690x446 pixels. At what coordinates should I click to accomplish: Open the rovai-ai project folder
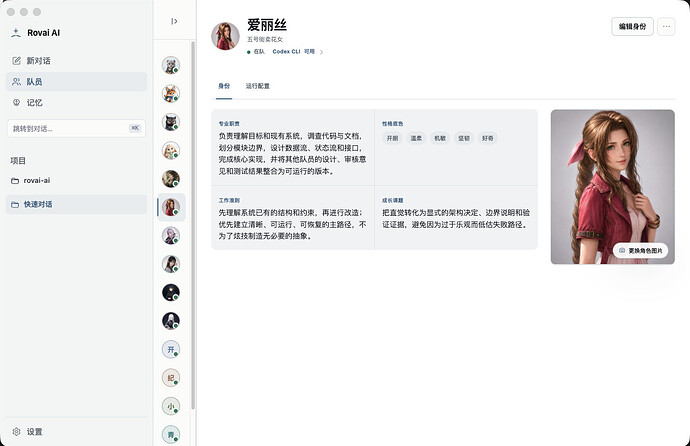coord(76,180)
